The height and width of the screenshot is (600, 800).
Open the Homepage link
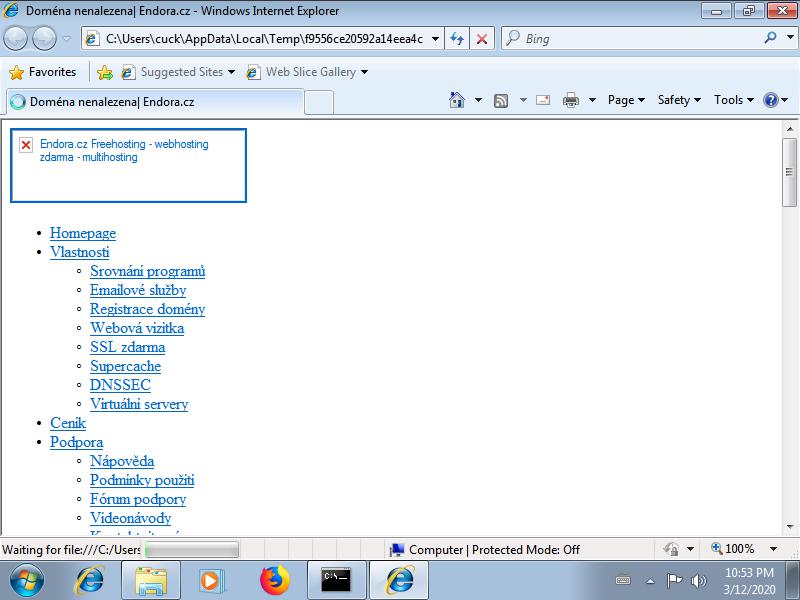point(83,233)
